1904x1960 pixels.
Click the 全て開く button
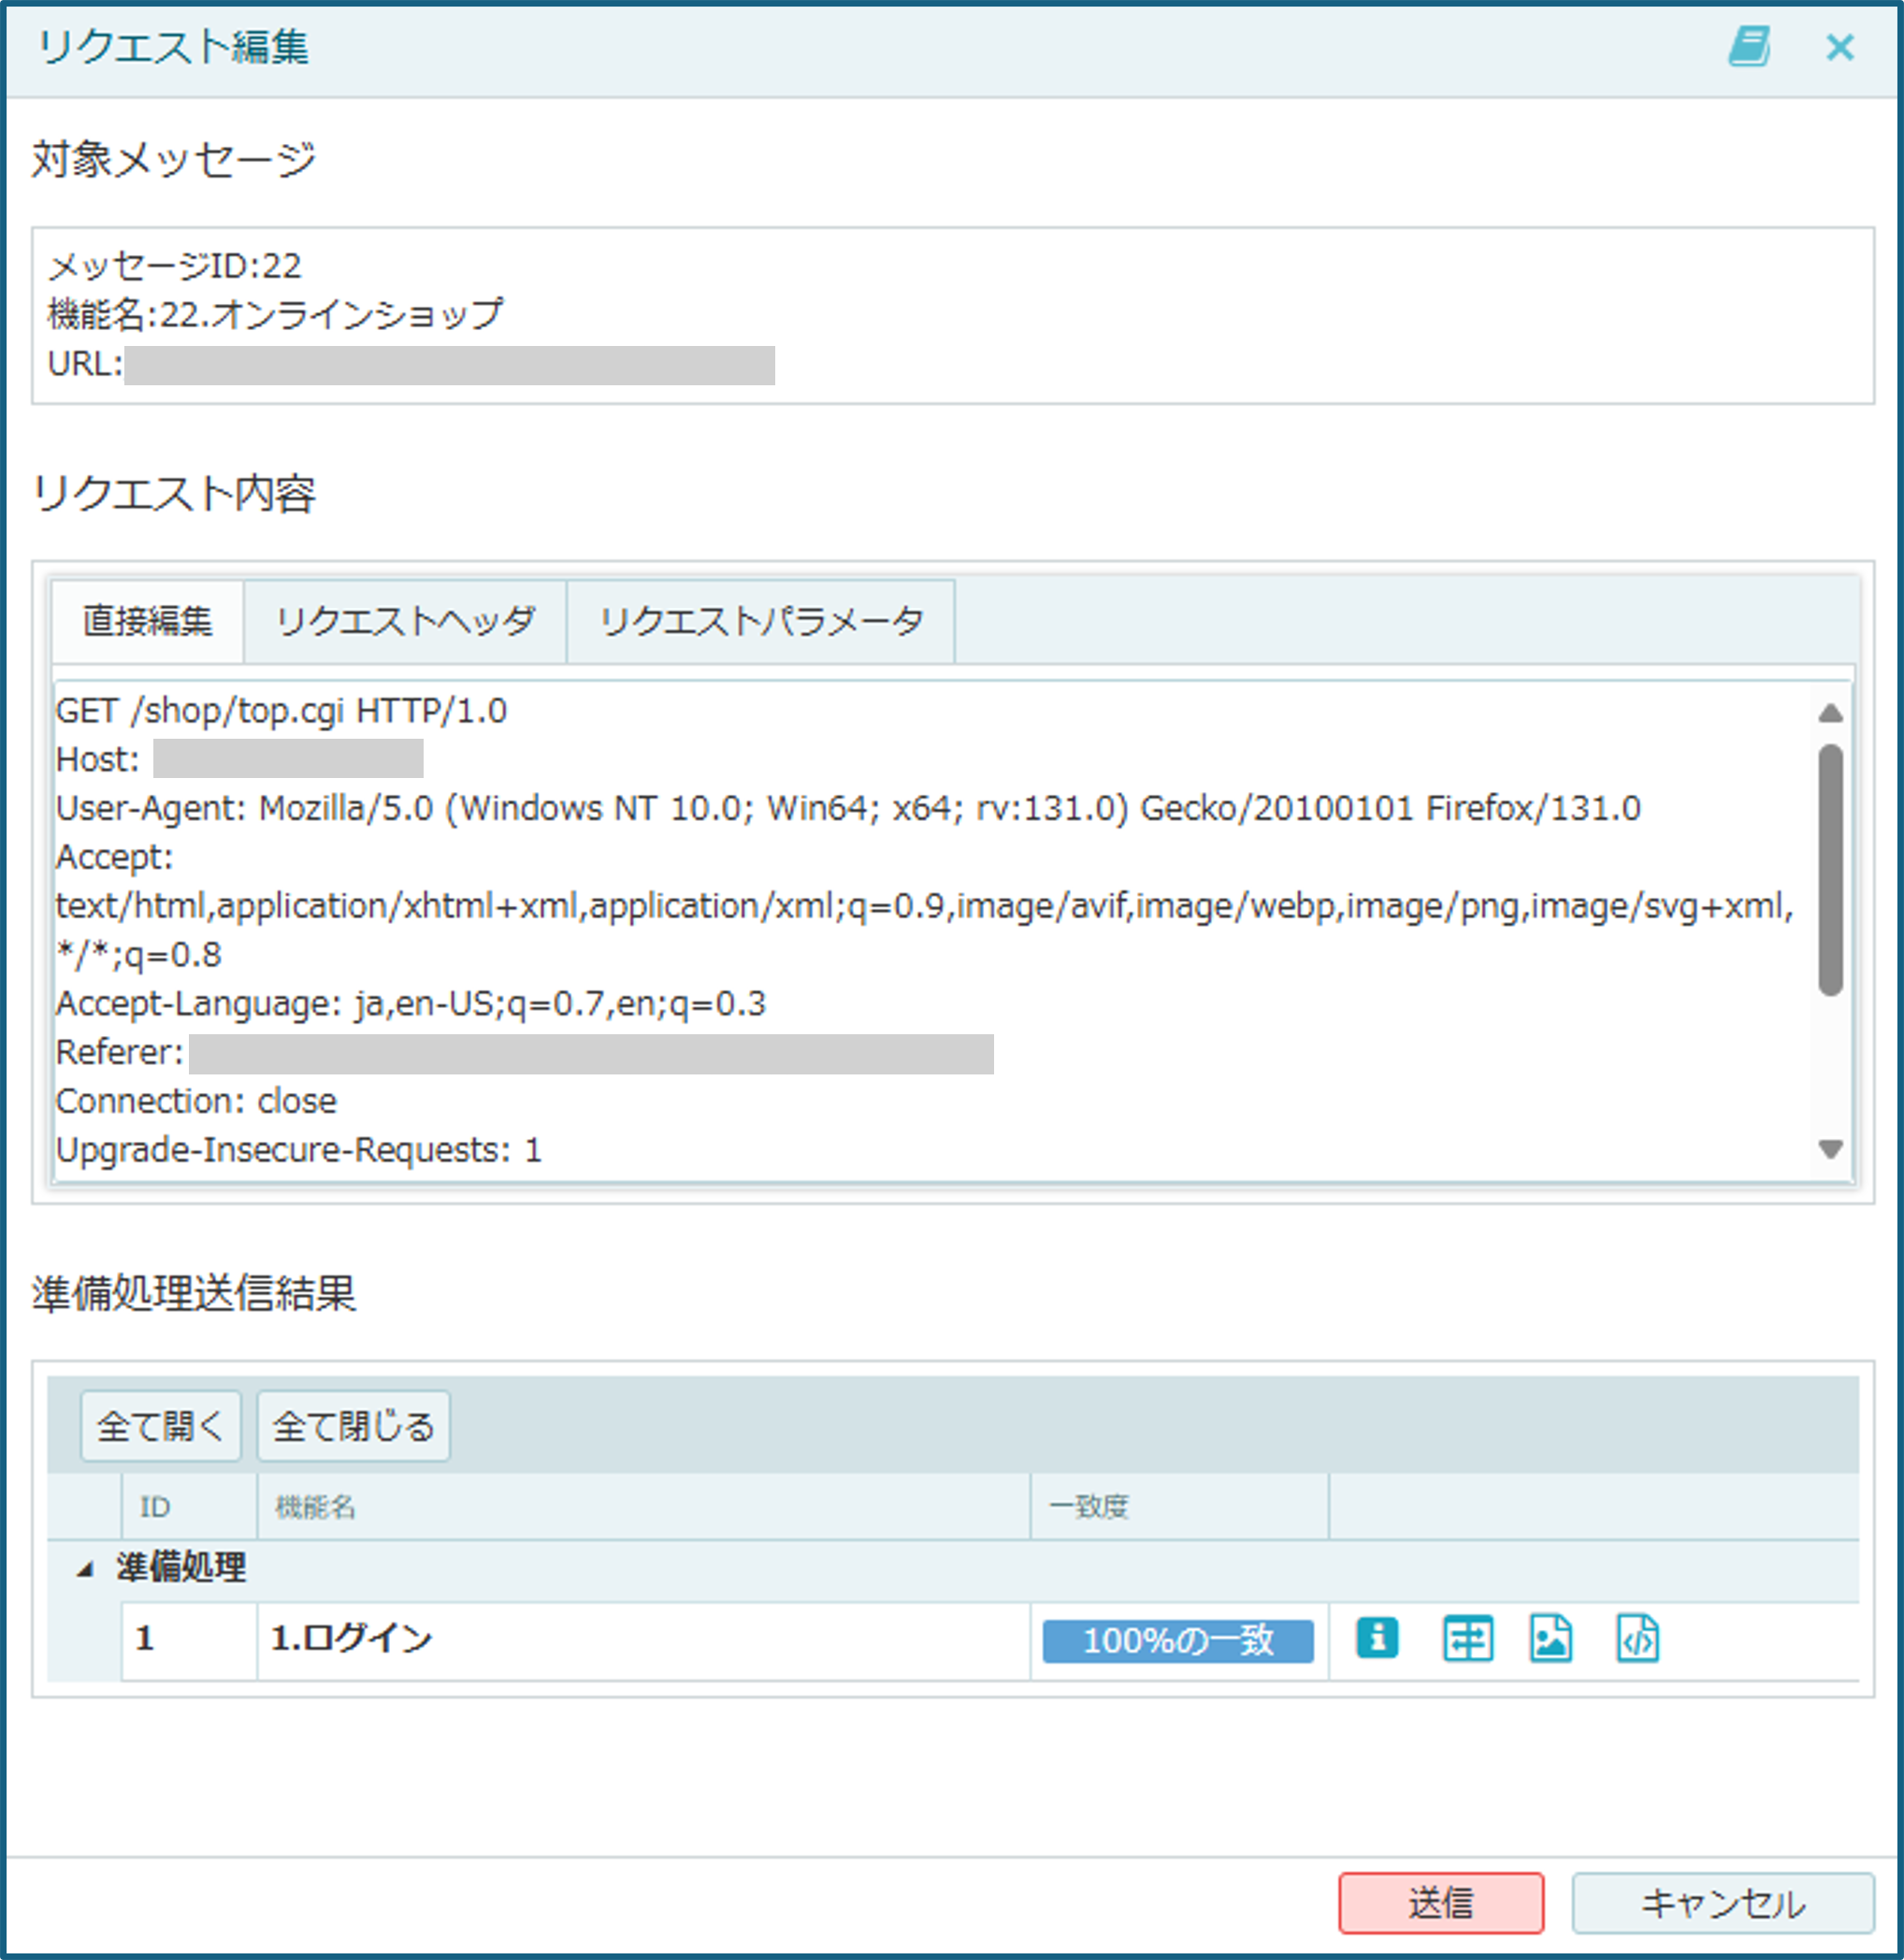161,1426
